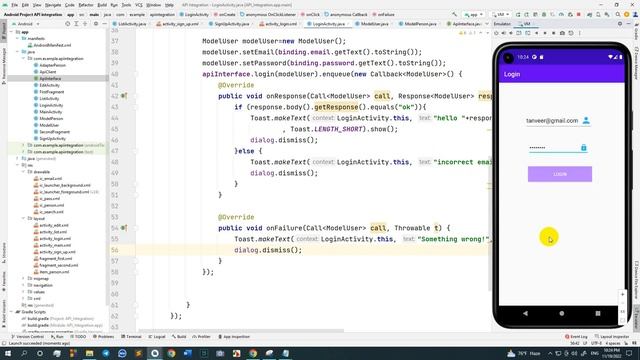Switch to ModelPerson.java editor tab
640x360 pixels.
click(418, 24)
